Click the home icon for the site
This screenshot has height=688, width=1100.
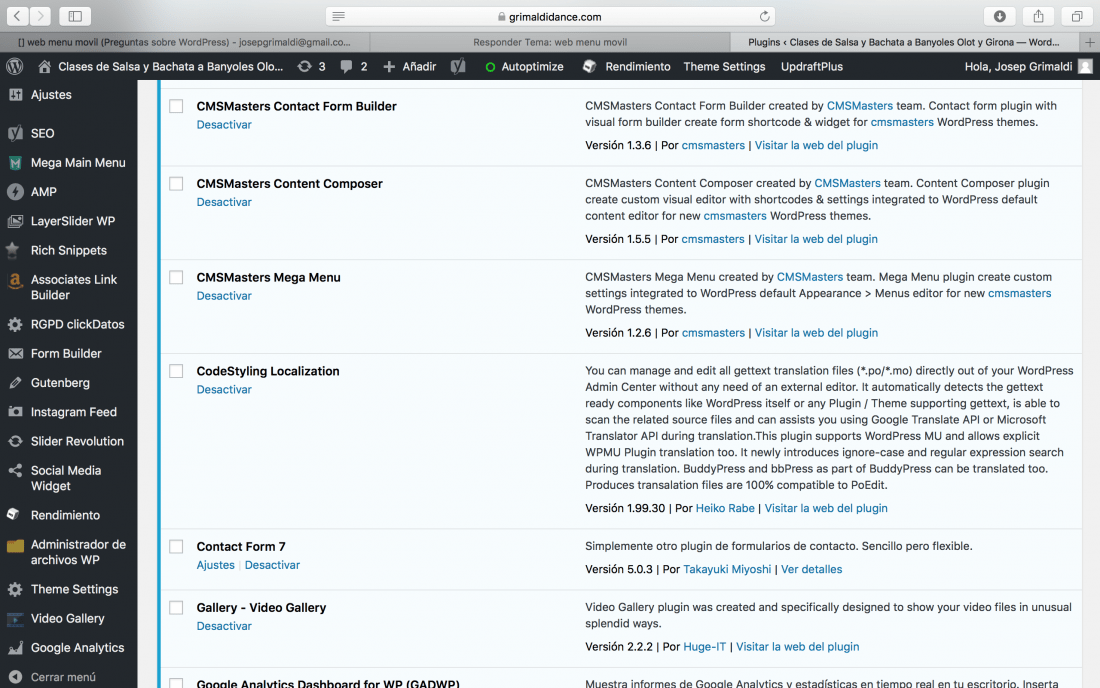coord(44,67)
